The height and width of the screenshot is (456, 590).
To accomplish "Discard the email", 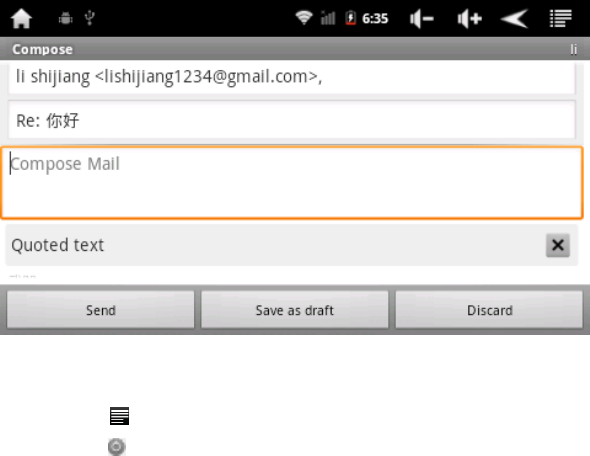I will coord(489,310).
